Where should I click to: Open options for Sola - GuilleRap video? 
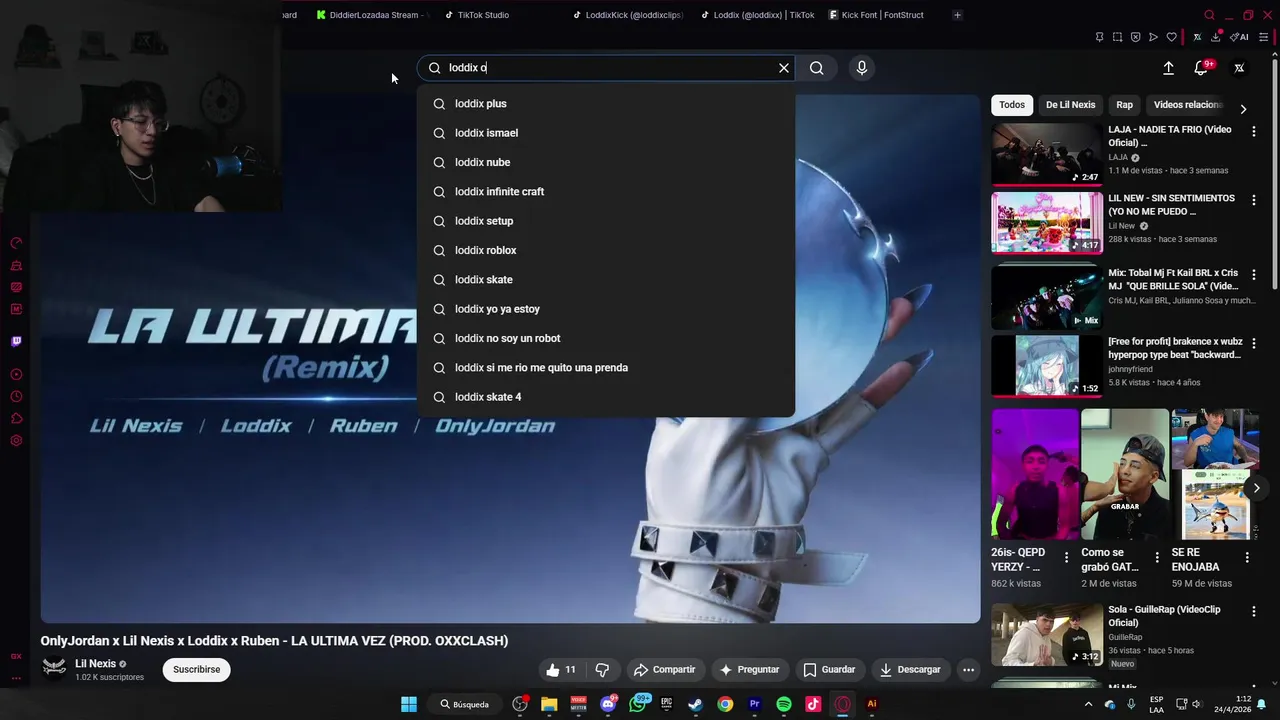tap(1254, 612)
